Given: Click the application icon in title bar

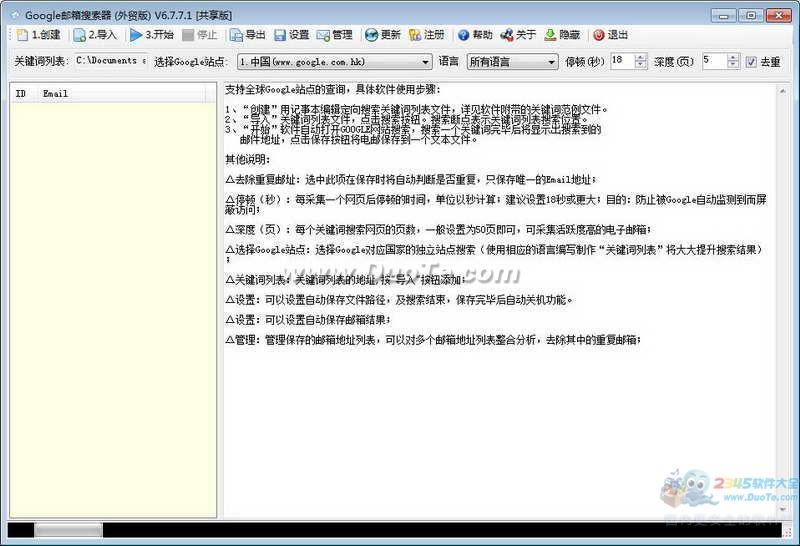Looking at the screenshot, I should [15, 15].
